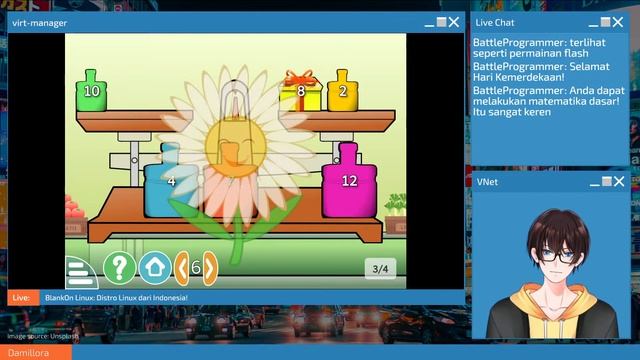Click the orange Live: label
This screenshot has width=640, height=360.
click(23, 298)
